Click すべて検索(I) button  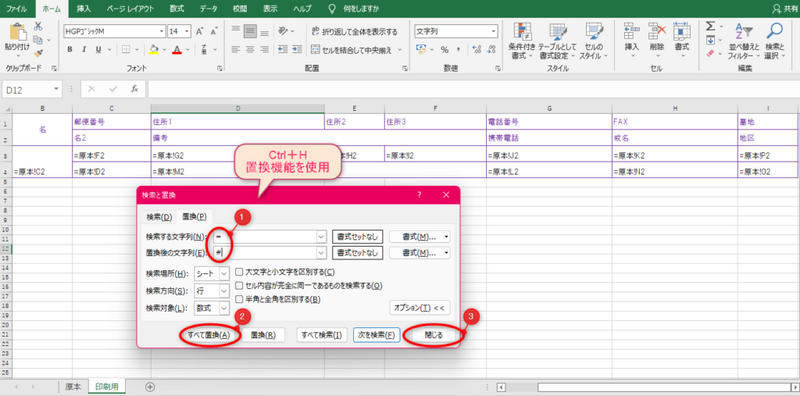click(x=321, y=335)
